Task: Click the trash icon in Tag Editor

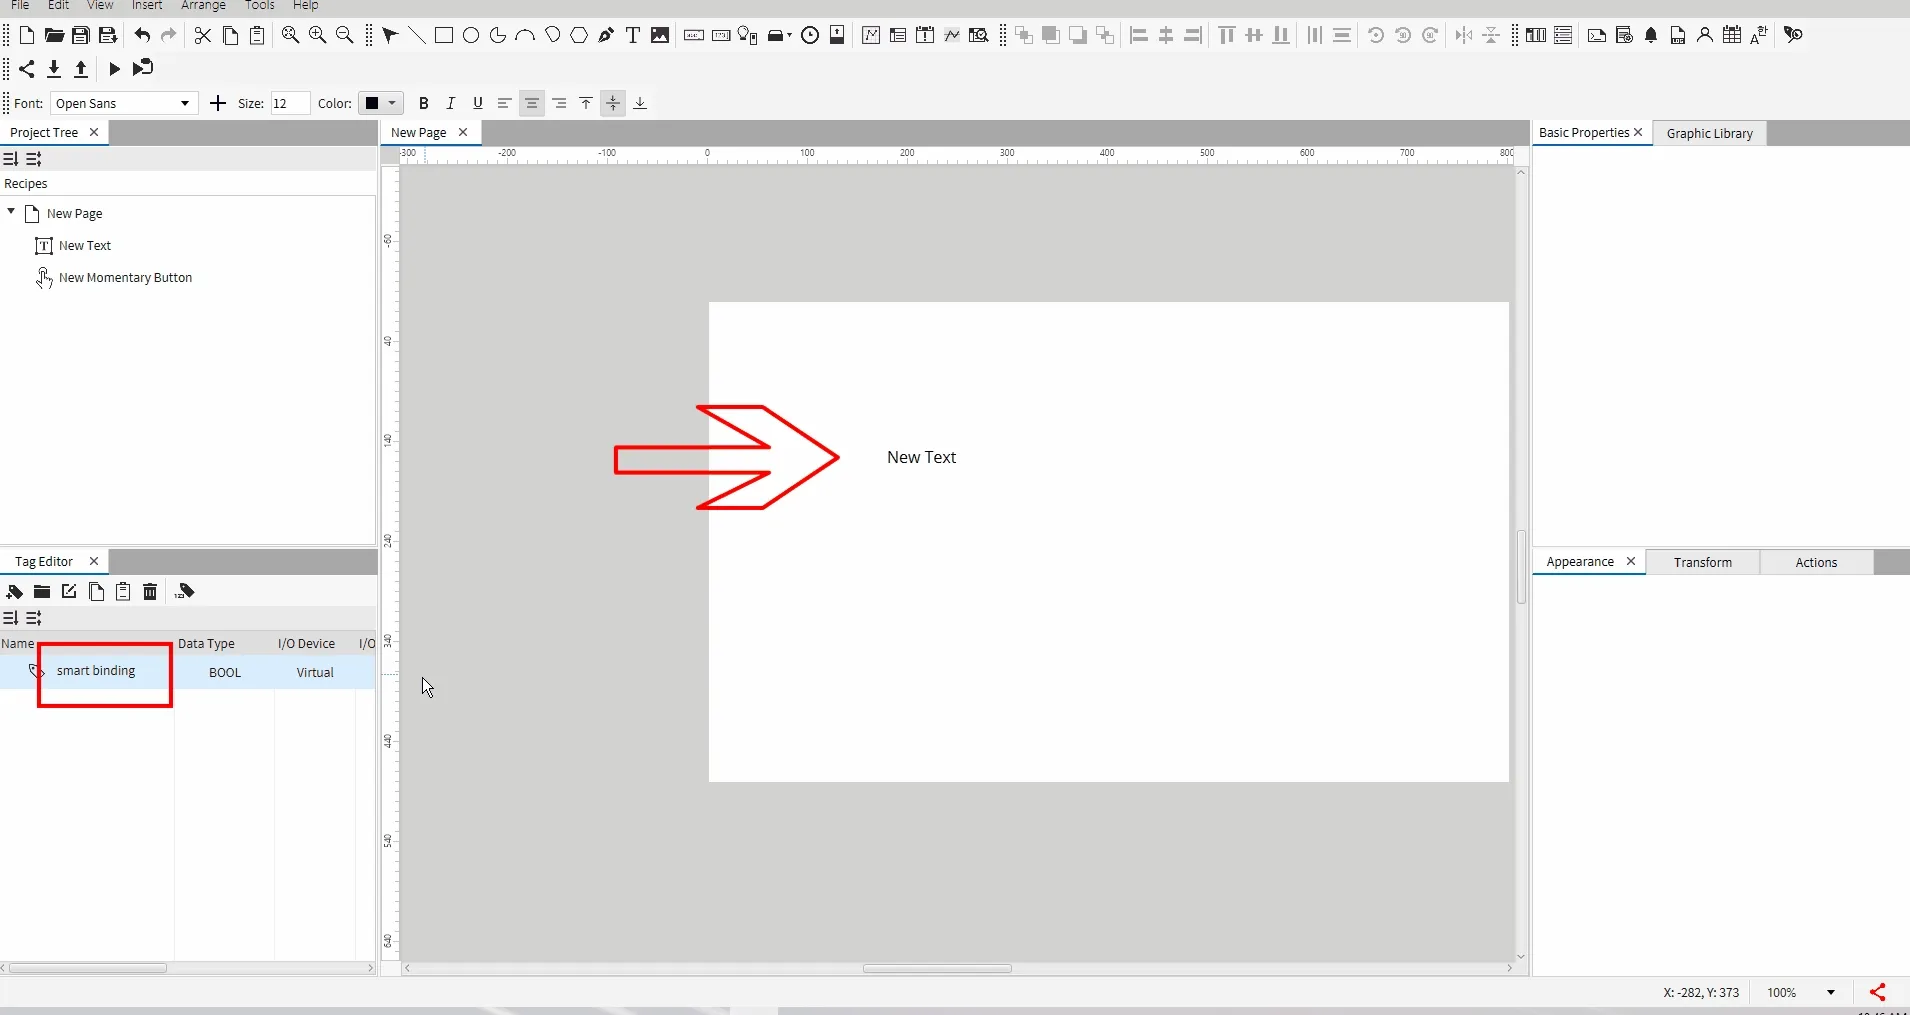Action: pos(150,592)
